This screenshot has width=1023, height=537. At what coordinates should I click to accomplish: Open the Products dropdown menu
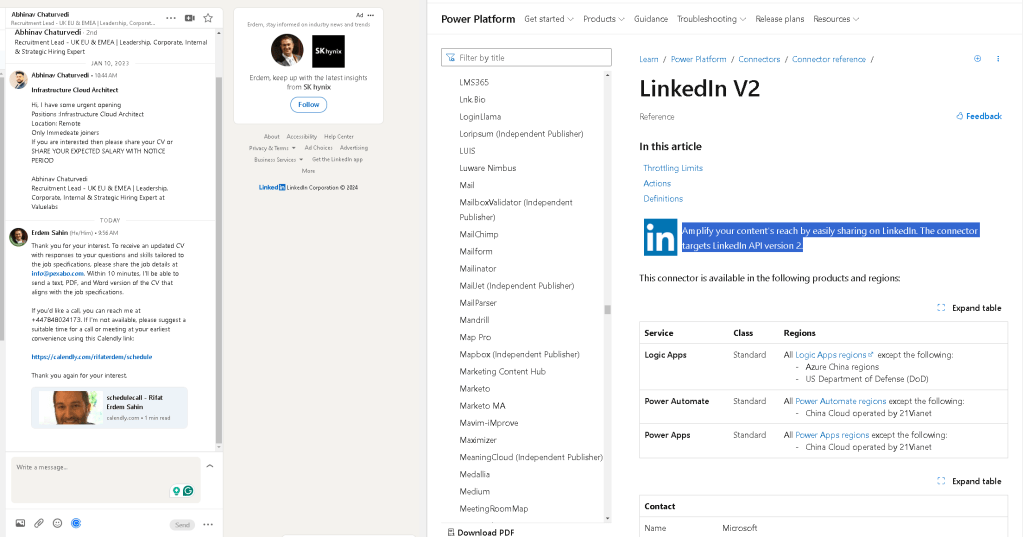tap(603, 19)
